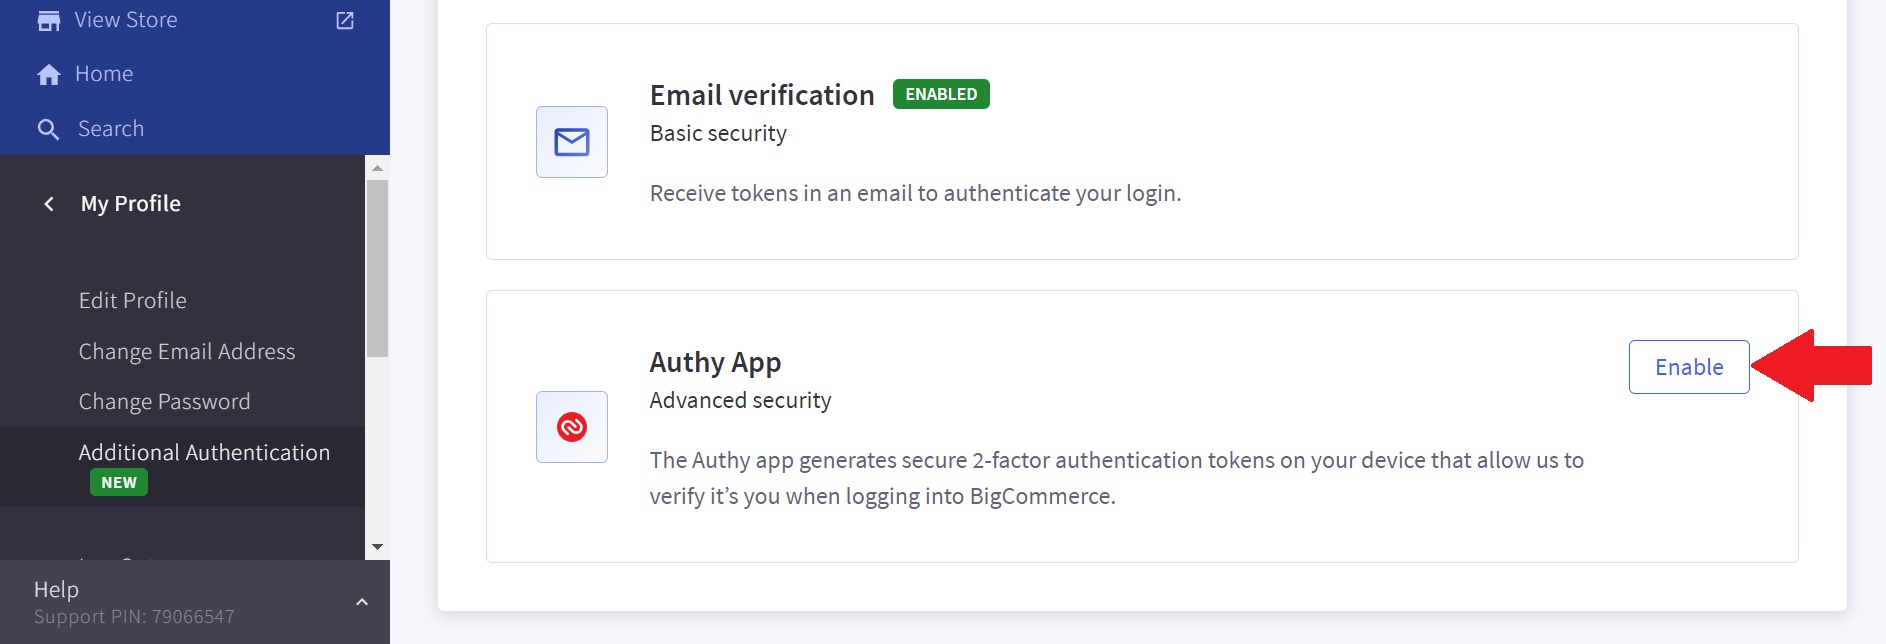This screenshot has width=1886, height=644.
Task: Open store in new tab icon
Action: pos(345,20)
